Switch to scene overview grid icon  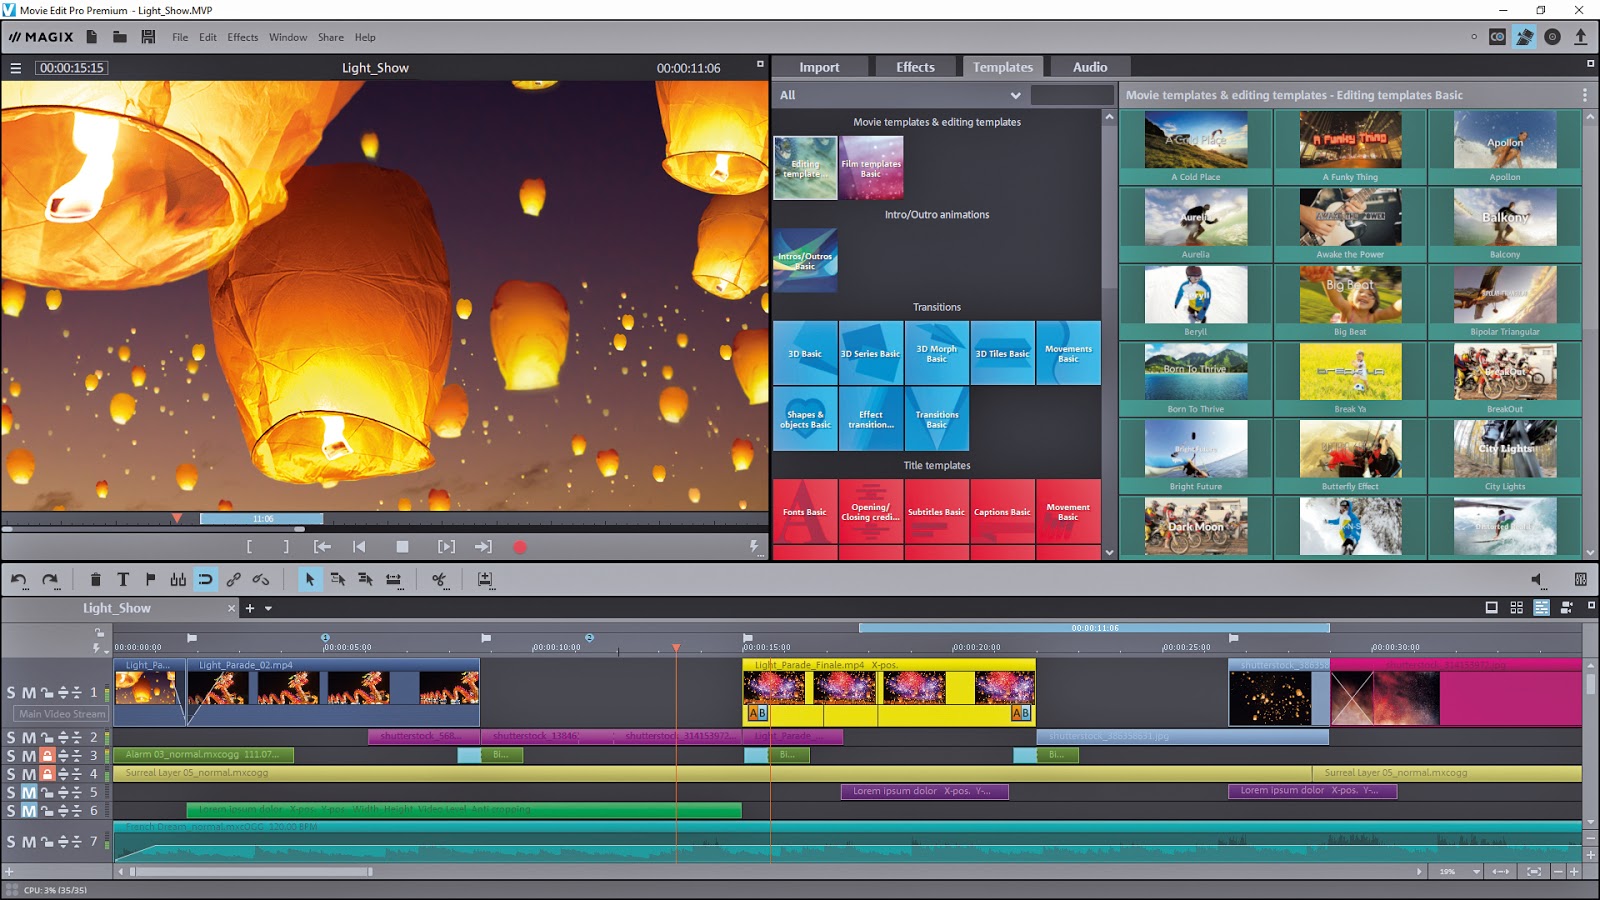pyautogui.click(x=1516, y=607)
